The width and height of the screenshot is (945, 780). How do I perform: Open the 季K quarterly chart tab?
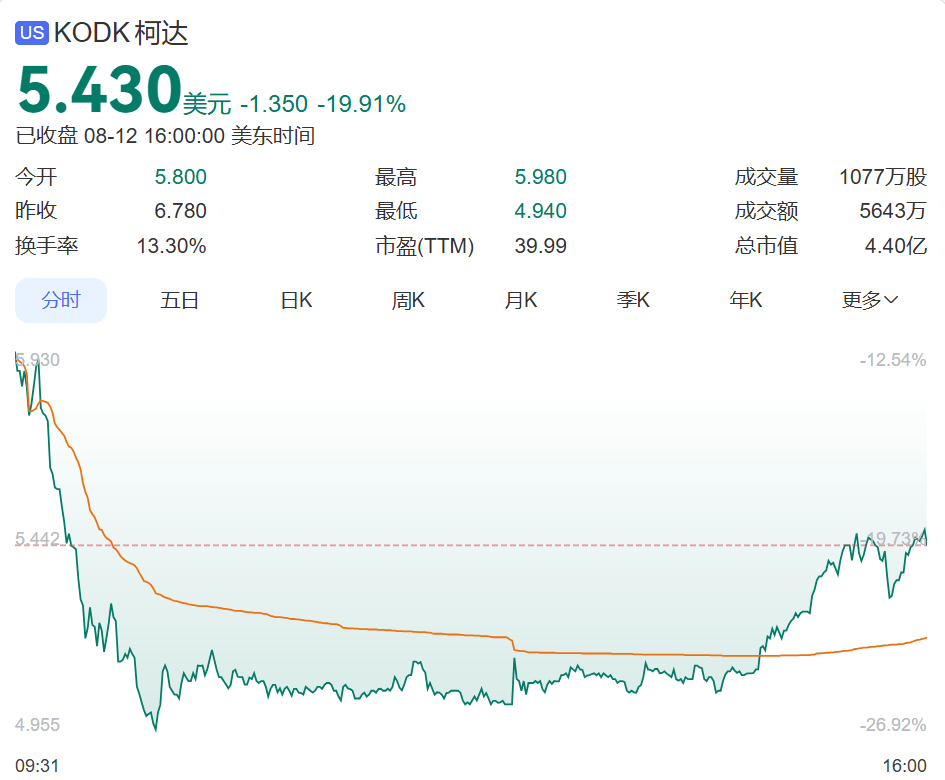coord(633,300)
